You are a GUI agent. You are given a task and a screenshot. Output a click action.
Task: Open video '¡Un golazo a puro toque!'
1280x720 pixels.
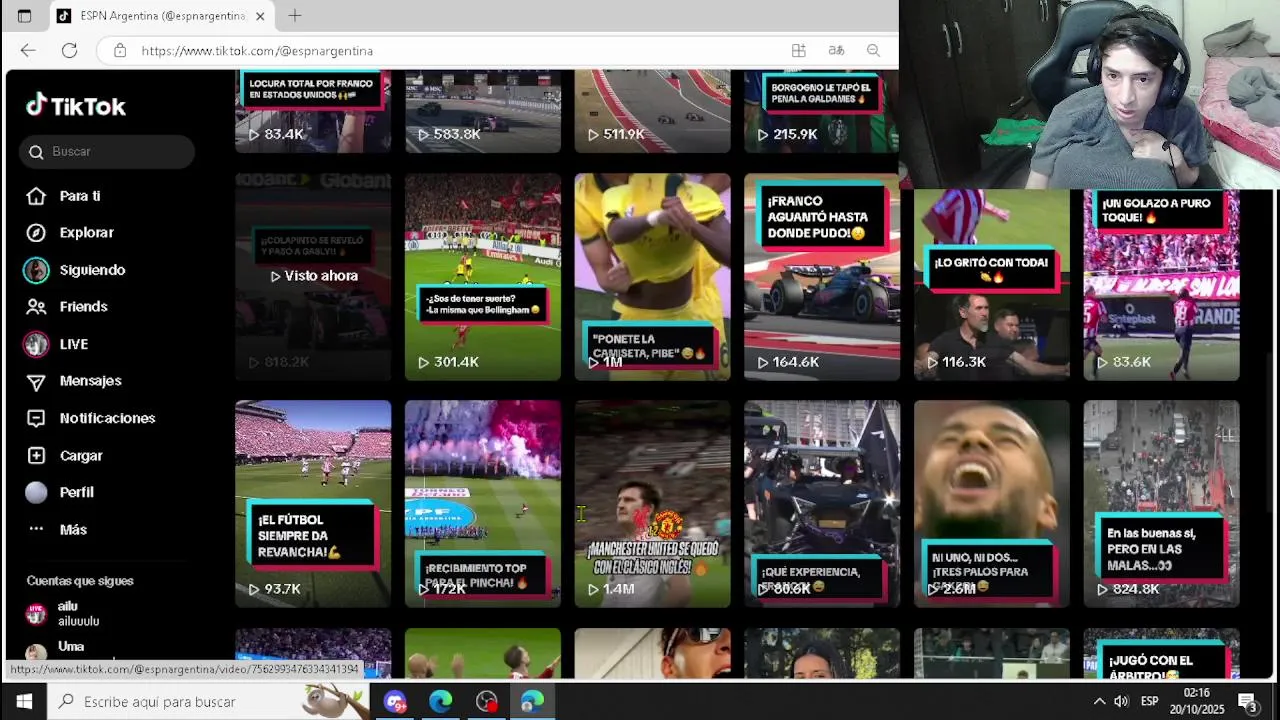1161,284
